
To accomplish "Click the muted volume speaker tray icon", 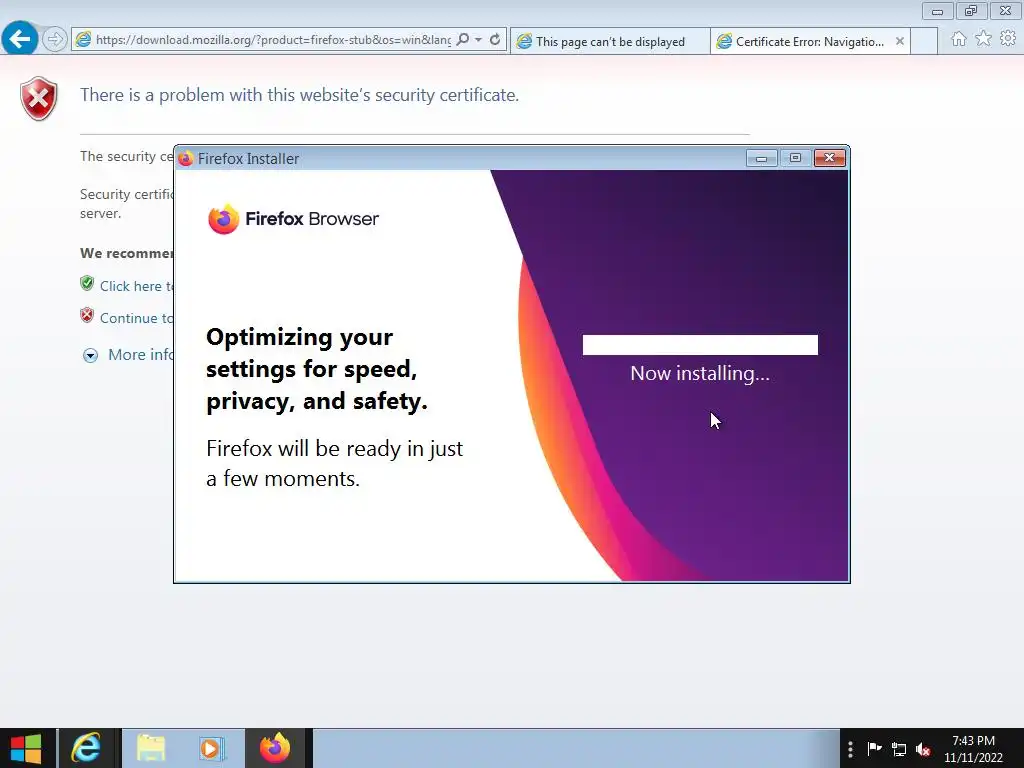I will pos(923,749).
